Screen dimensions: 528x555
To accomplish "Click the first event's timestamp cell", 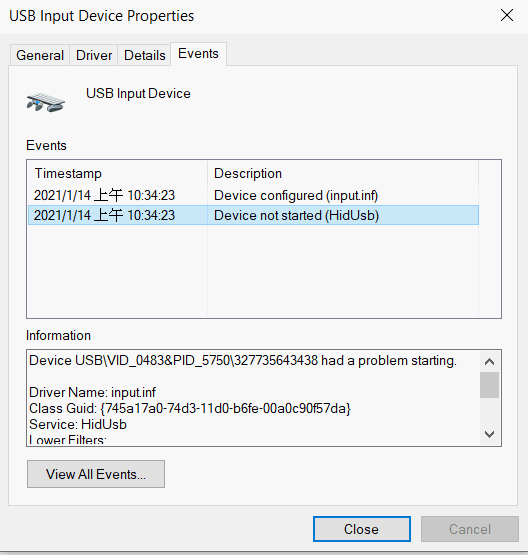I will [104, 195].
